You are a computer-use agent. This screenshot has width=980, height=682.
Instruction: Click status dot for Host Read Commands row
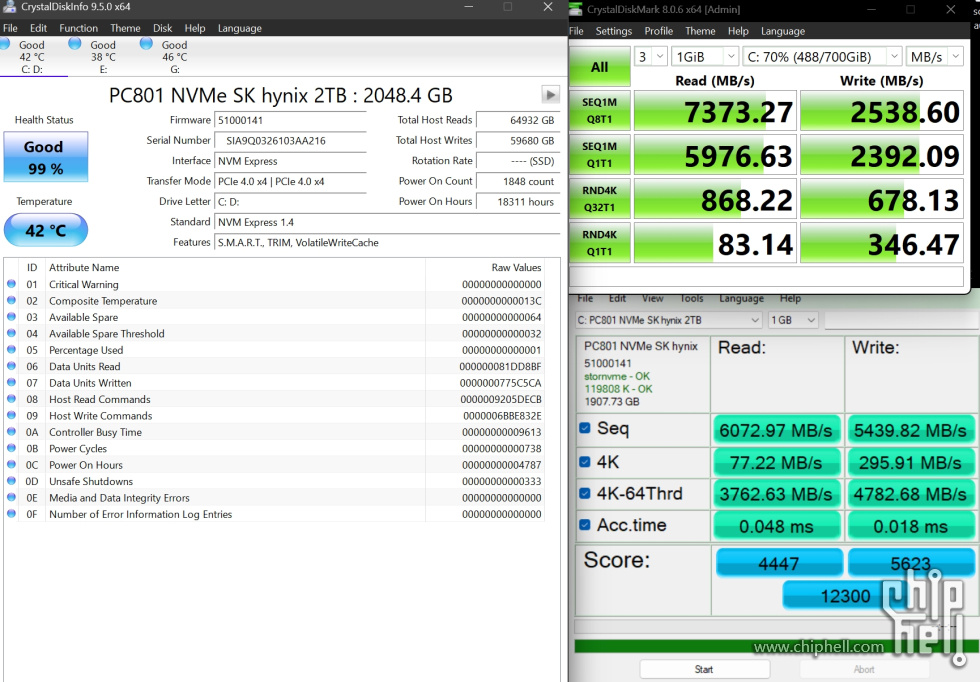(x=11, y=398)
